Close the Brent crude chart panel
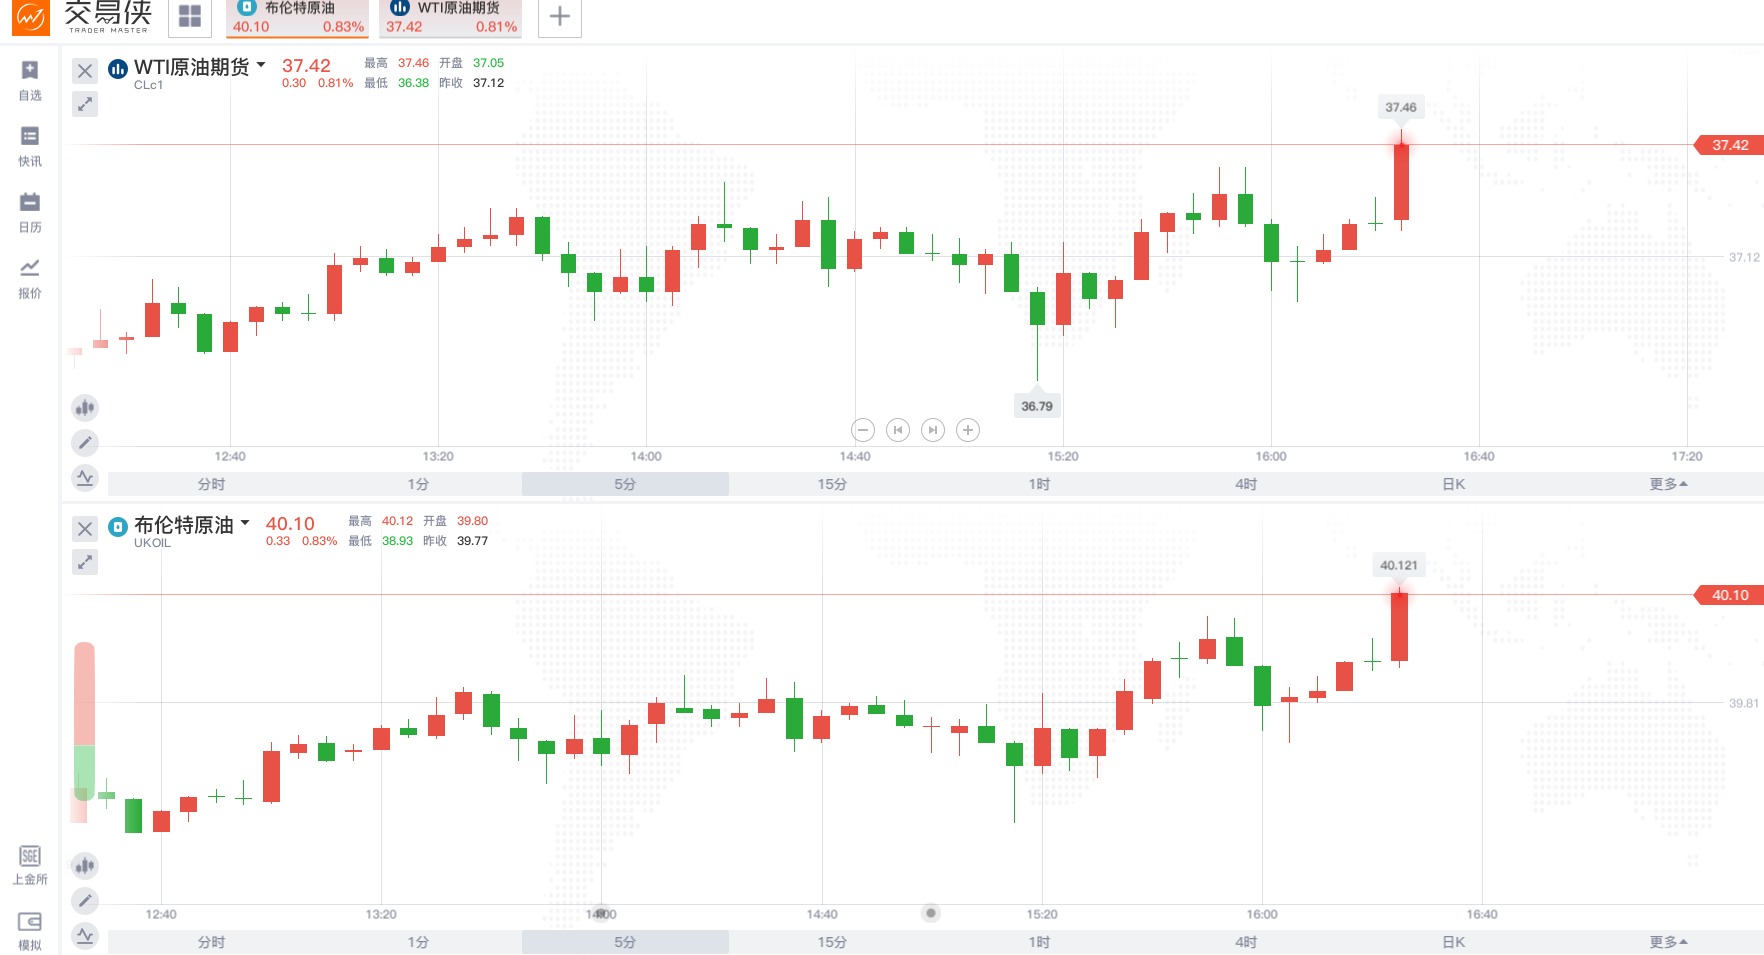Viewport: 1764px width, 955px height. click(85, 529)
